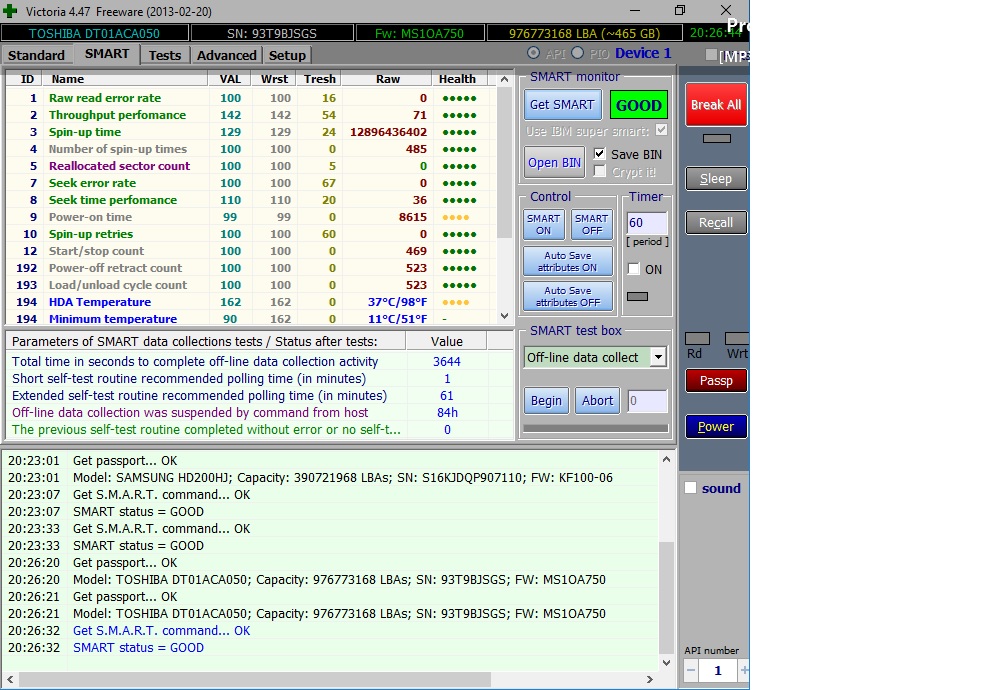Click the Get SMART button
1008x690 pixels.
click(561, 105)
